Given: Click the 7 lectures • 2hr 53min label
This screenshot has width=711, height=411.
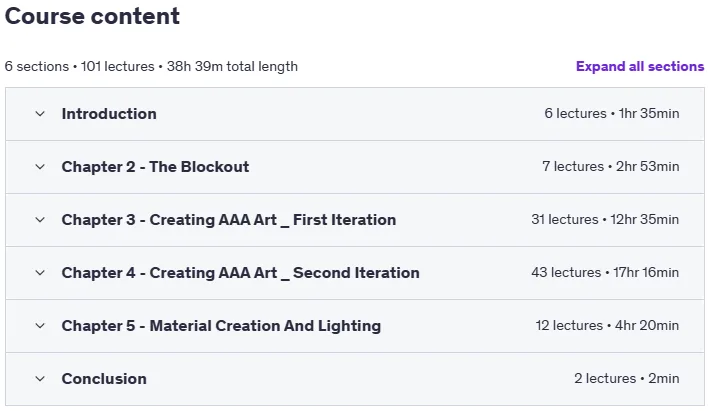Looking at the screenshot, I should pos(611,166).
